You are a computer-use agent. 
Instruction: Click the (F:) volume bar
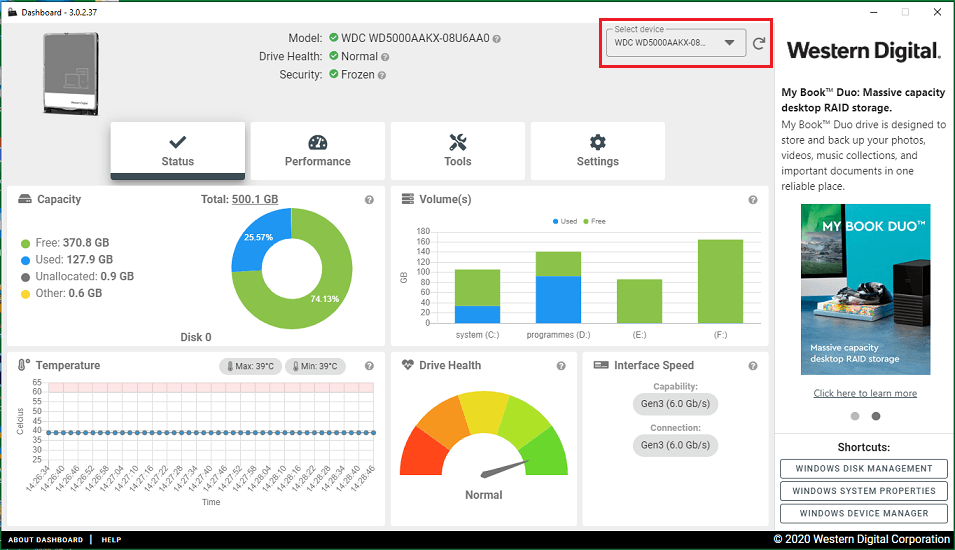721,281
